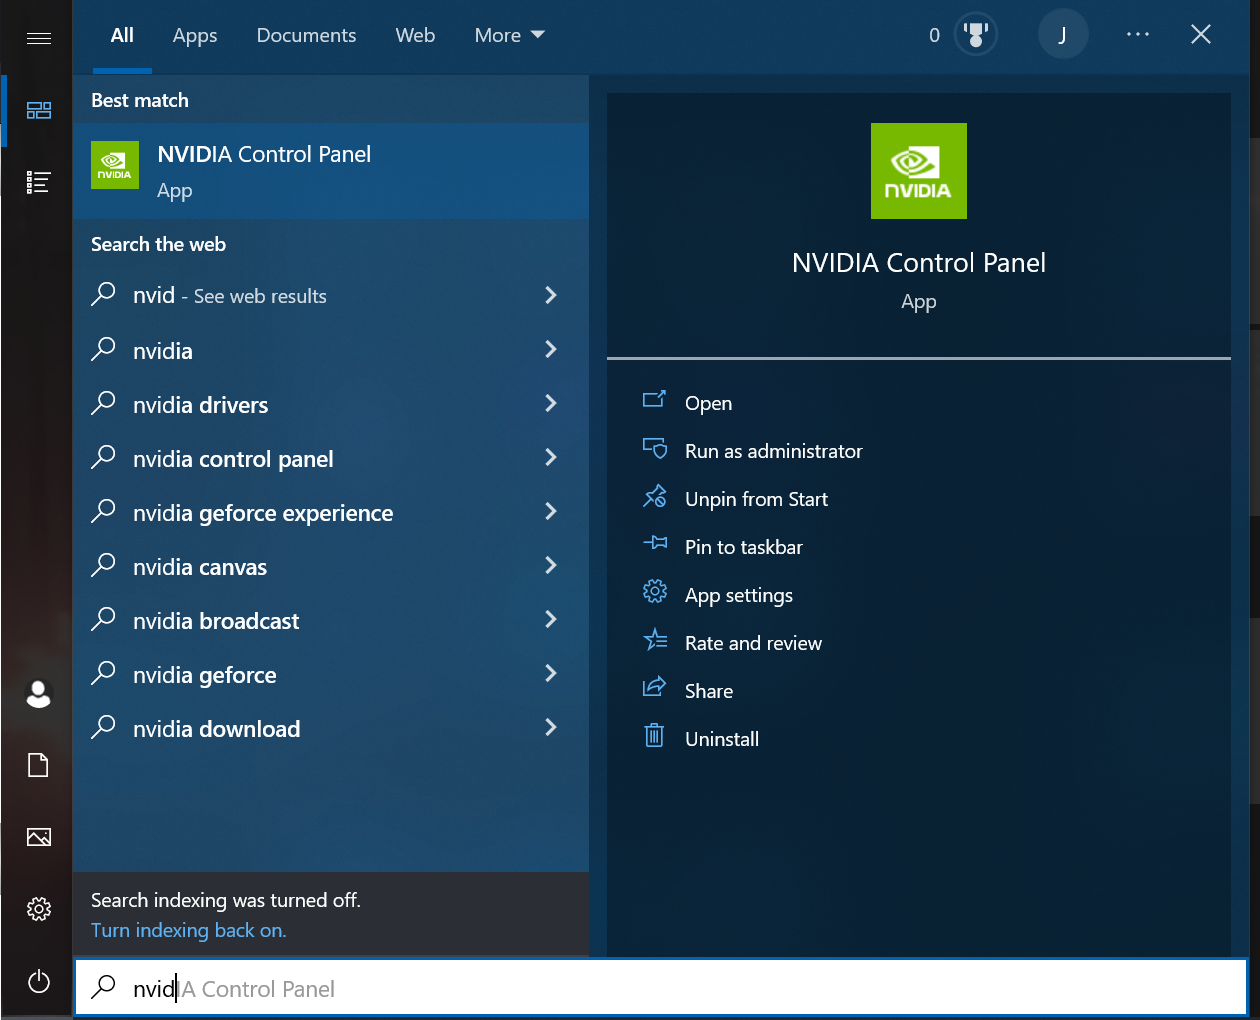This screenshot has height=1020, width=1260.
Task: Switch to the Documents tab
Action: (306, 35)
